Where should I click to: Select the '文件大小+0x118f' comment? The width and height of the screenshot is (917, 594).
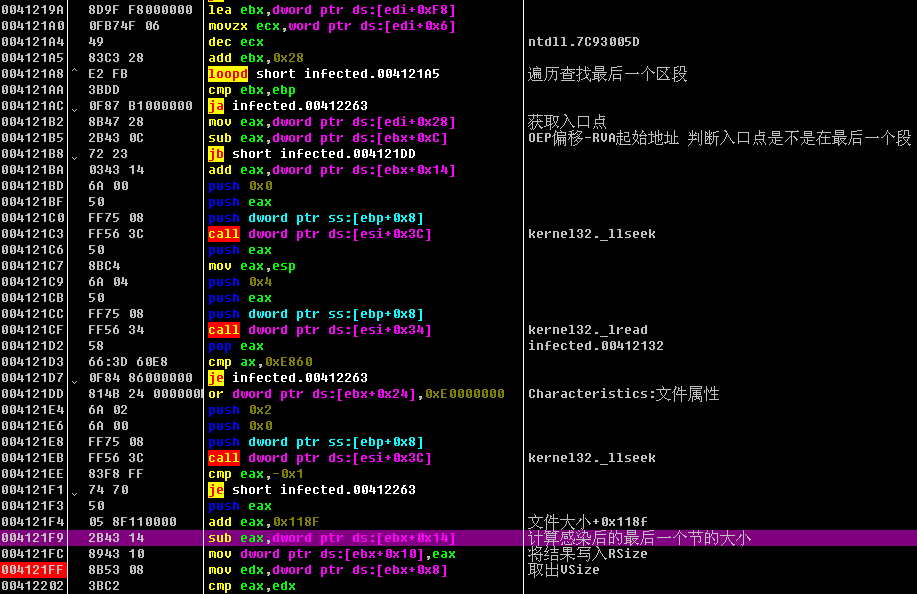click(x=587, y=522)
